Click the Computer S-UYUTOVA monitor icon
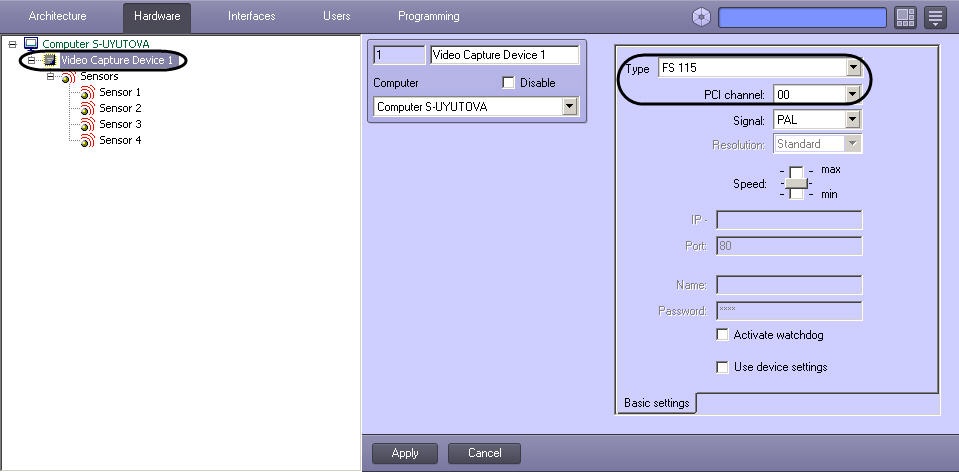Screen dimensions: 959x472 point(31,43)
